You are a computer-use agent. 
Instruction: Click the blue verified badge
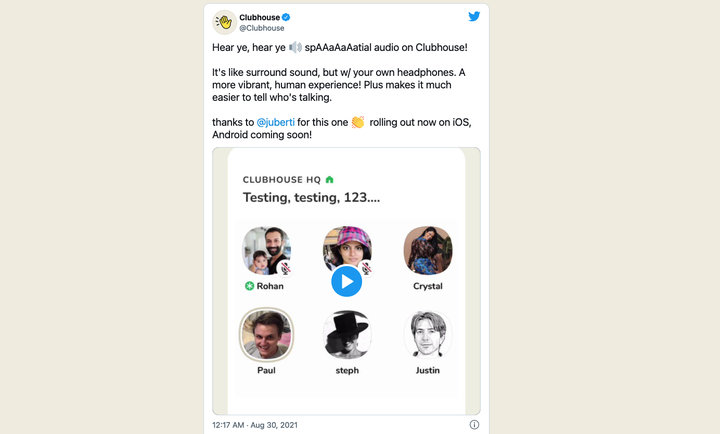pos(286,17)
